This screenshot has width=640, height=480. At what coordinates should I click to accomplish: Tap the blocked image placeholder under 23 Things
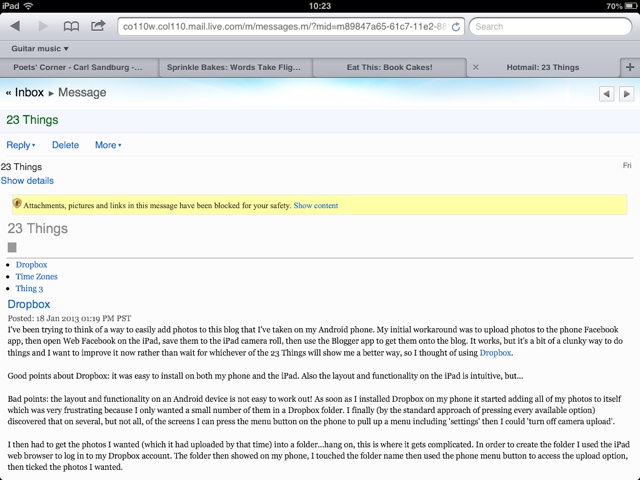point(12,247)
